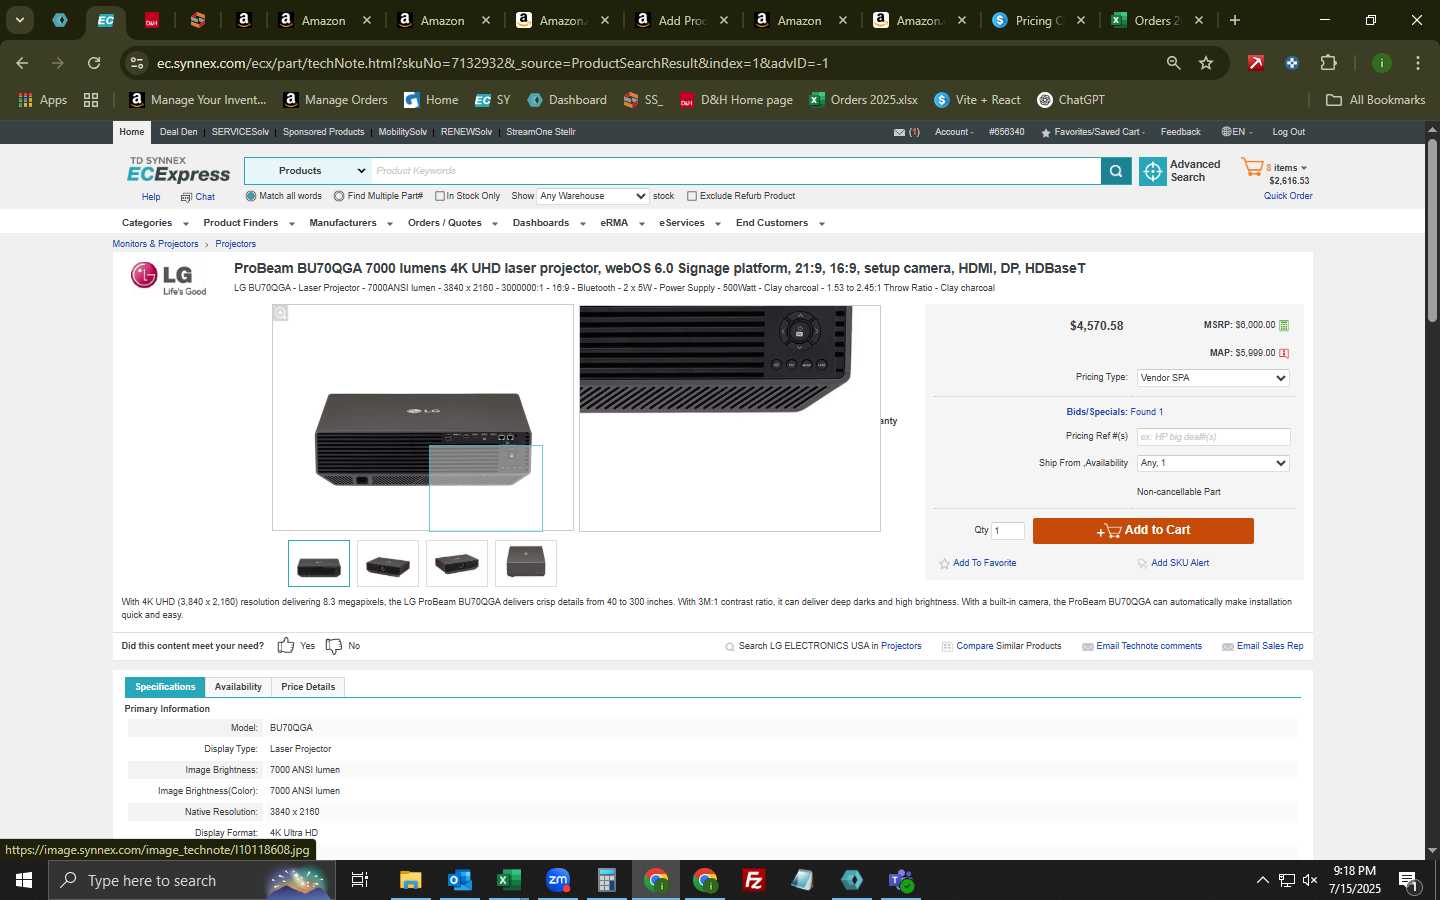
Task: Click the browser zoom magnifier icon
Action: (x=1174, y=63)
